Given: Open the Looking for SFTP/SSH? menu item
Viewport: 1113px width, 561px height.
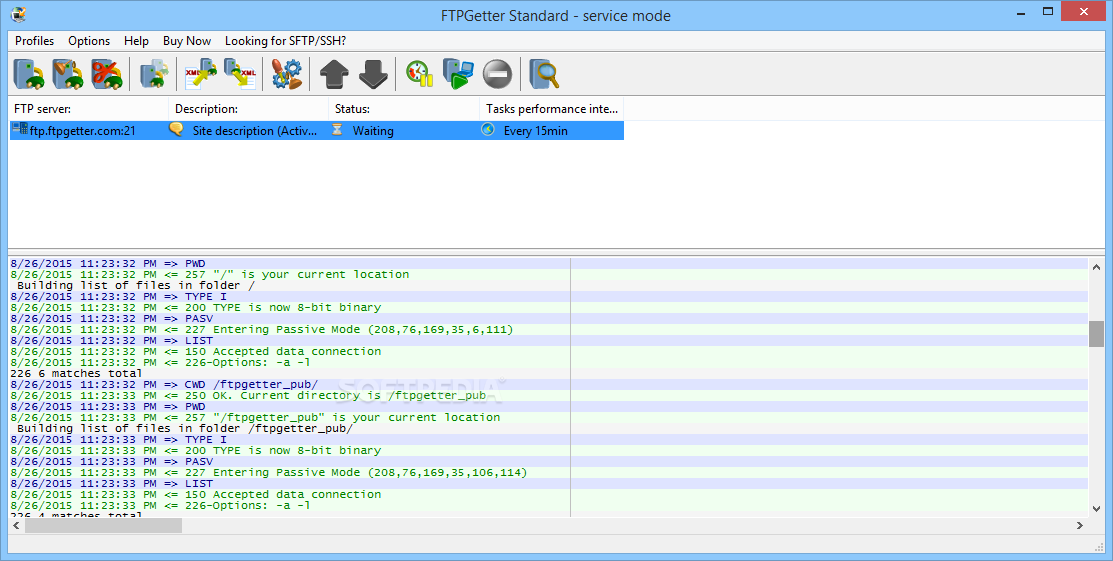Looking at the screenshot, I should click(x=285, y=40).
